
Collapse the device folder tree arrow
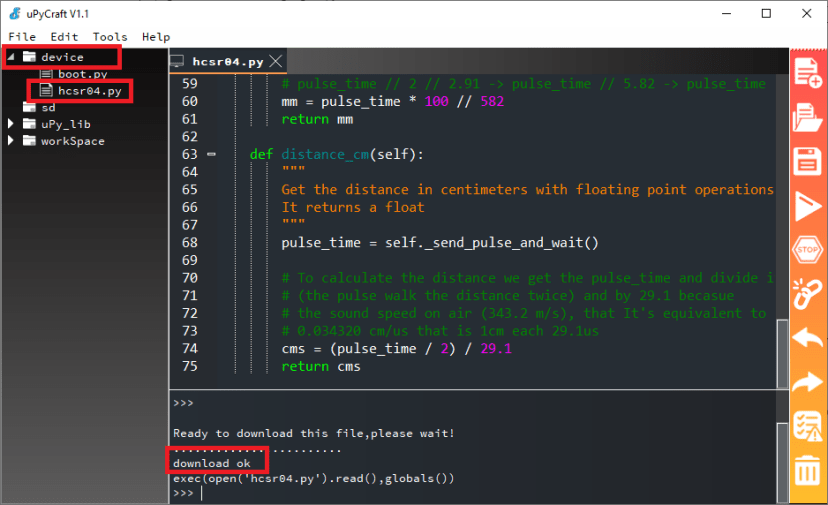coord(11,57)
